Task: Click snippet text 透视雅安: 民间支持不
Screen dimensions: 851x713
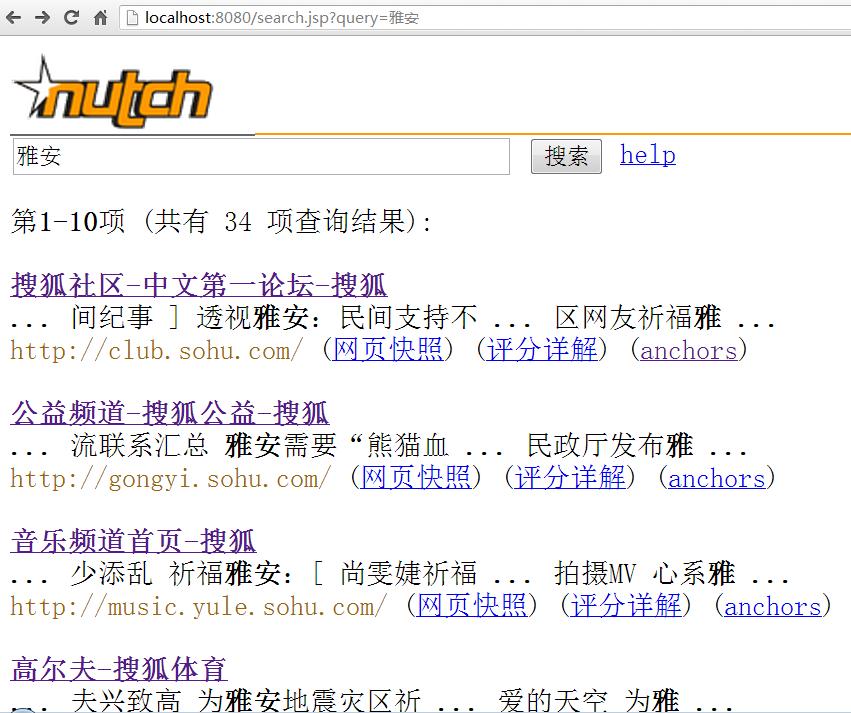Action: [x=337, y=317]
